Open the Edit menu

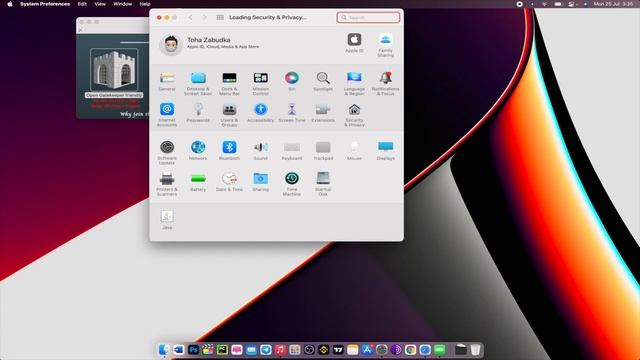(82, 4)
